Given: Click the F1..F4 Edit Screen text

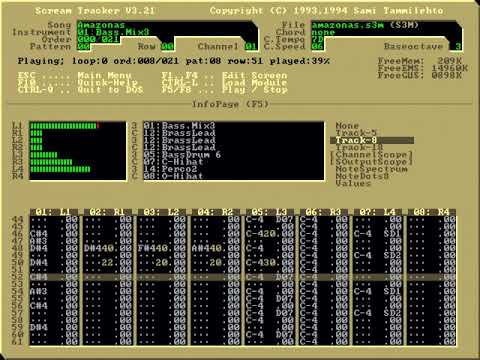Looking at the screenshot, I should (224, 76).
